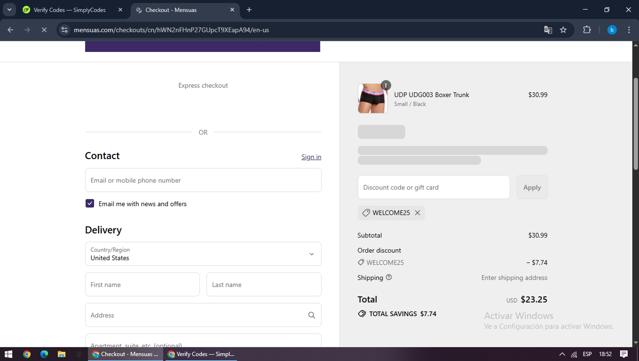Click the address search magnifier icon
Image resolution: width=639 pixels, height=361 pixels.
click(311, 315)
